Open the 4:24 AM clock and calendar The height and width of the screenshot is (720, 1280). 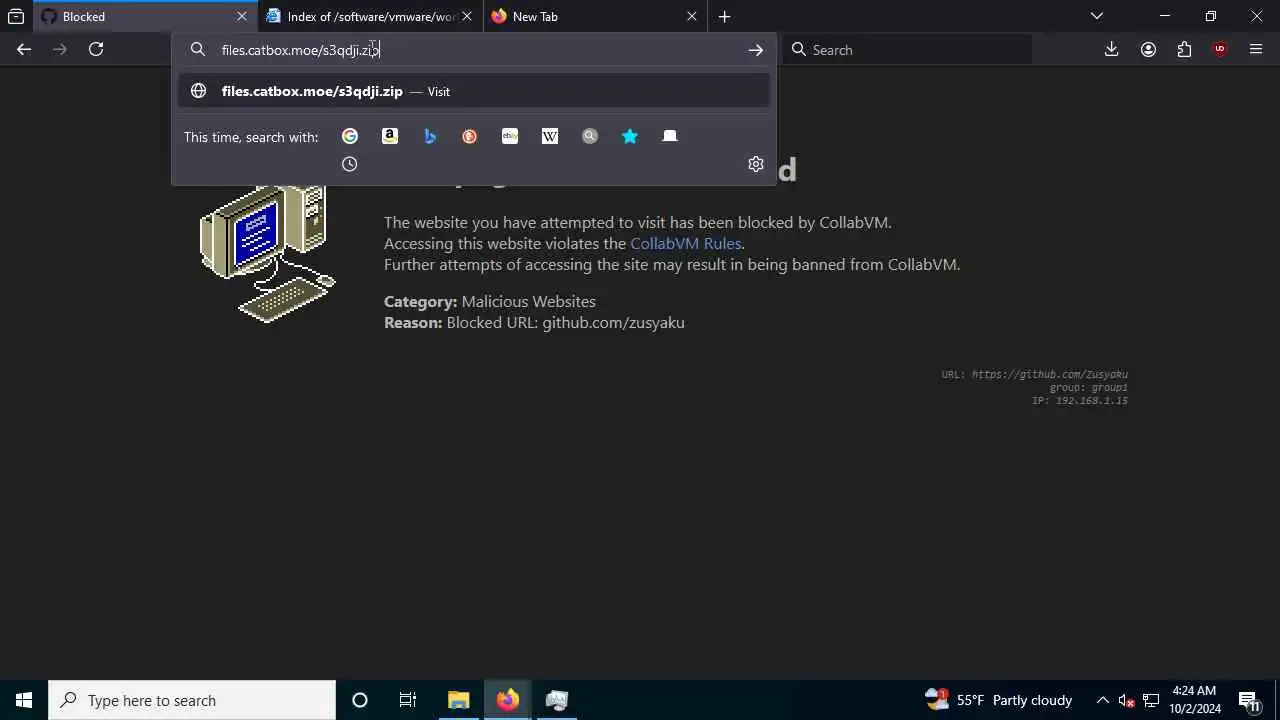point(1194,700)
